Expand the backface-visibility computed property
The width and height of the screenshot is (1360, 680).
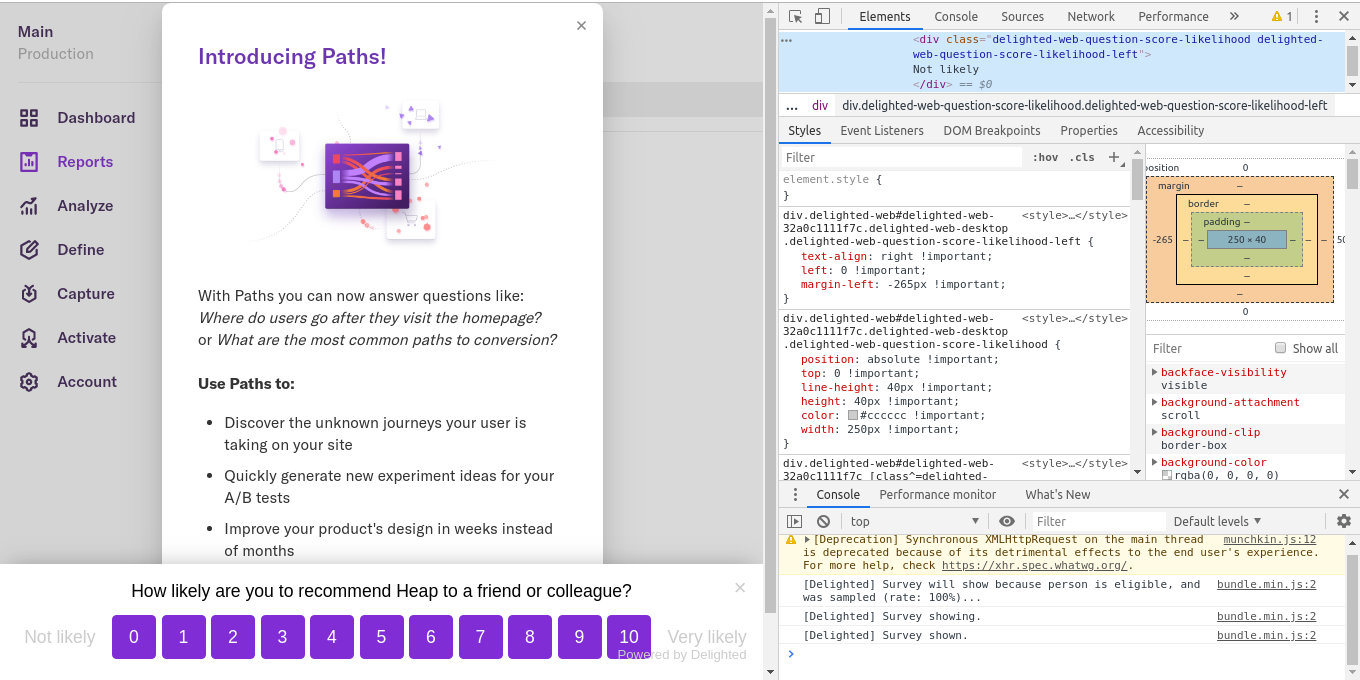[x=1155, y=372]
